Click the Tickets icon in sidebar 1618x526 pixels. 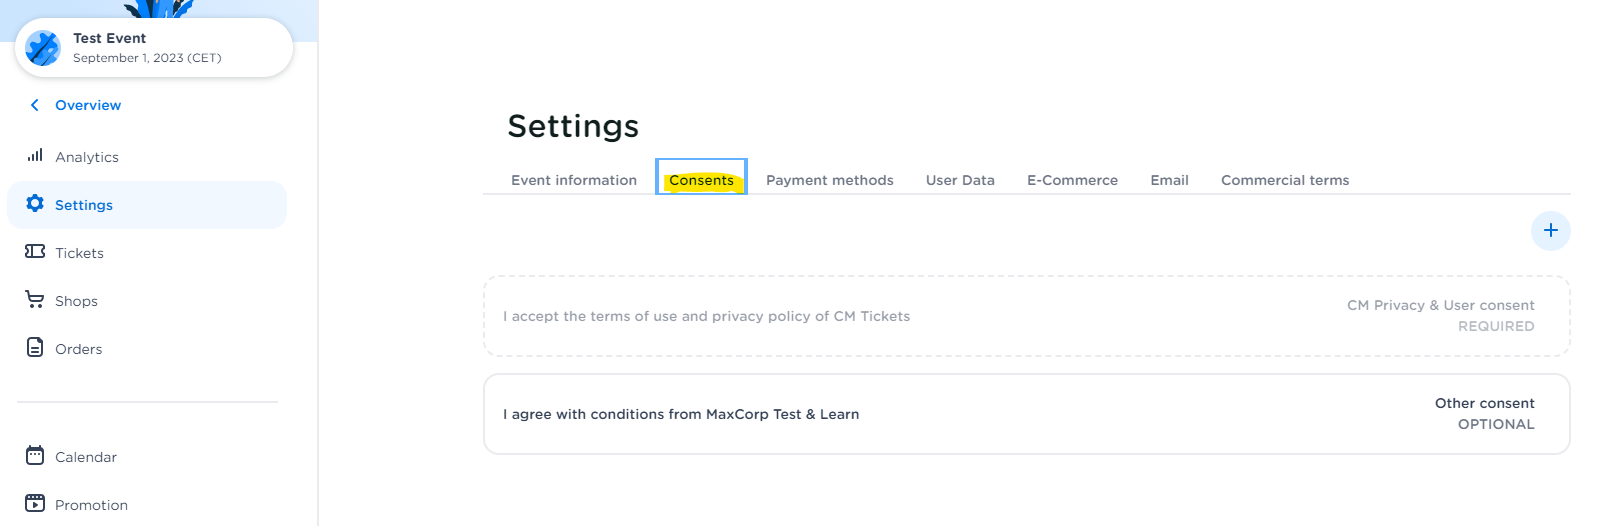[x=35, y=252]
